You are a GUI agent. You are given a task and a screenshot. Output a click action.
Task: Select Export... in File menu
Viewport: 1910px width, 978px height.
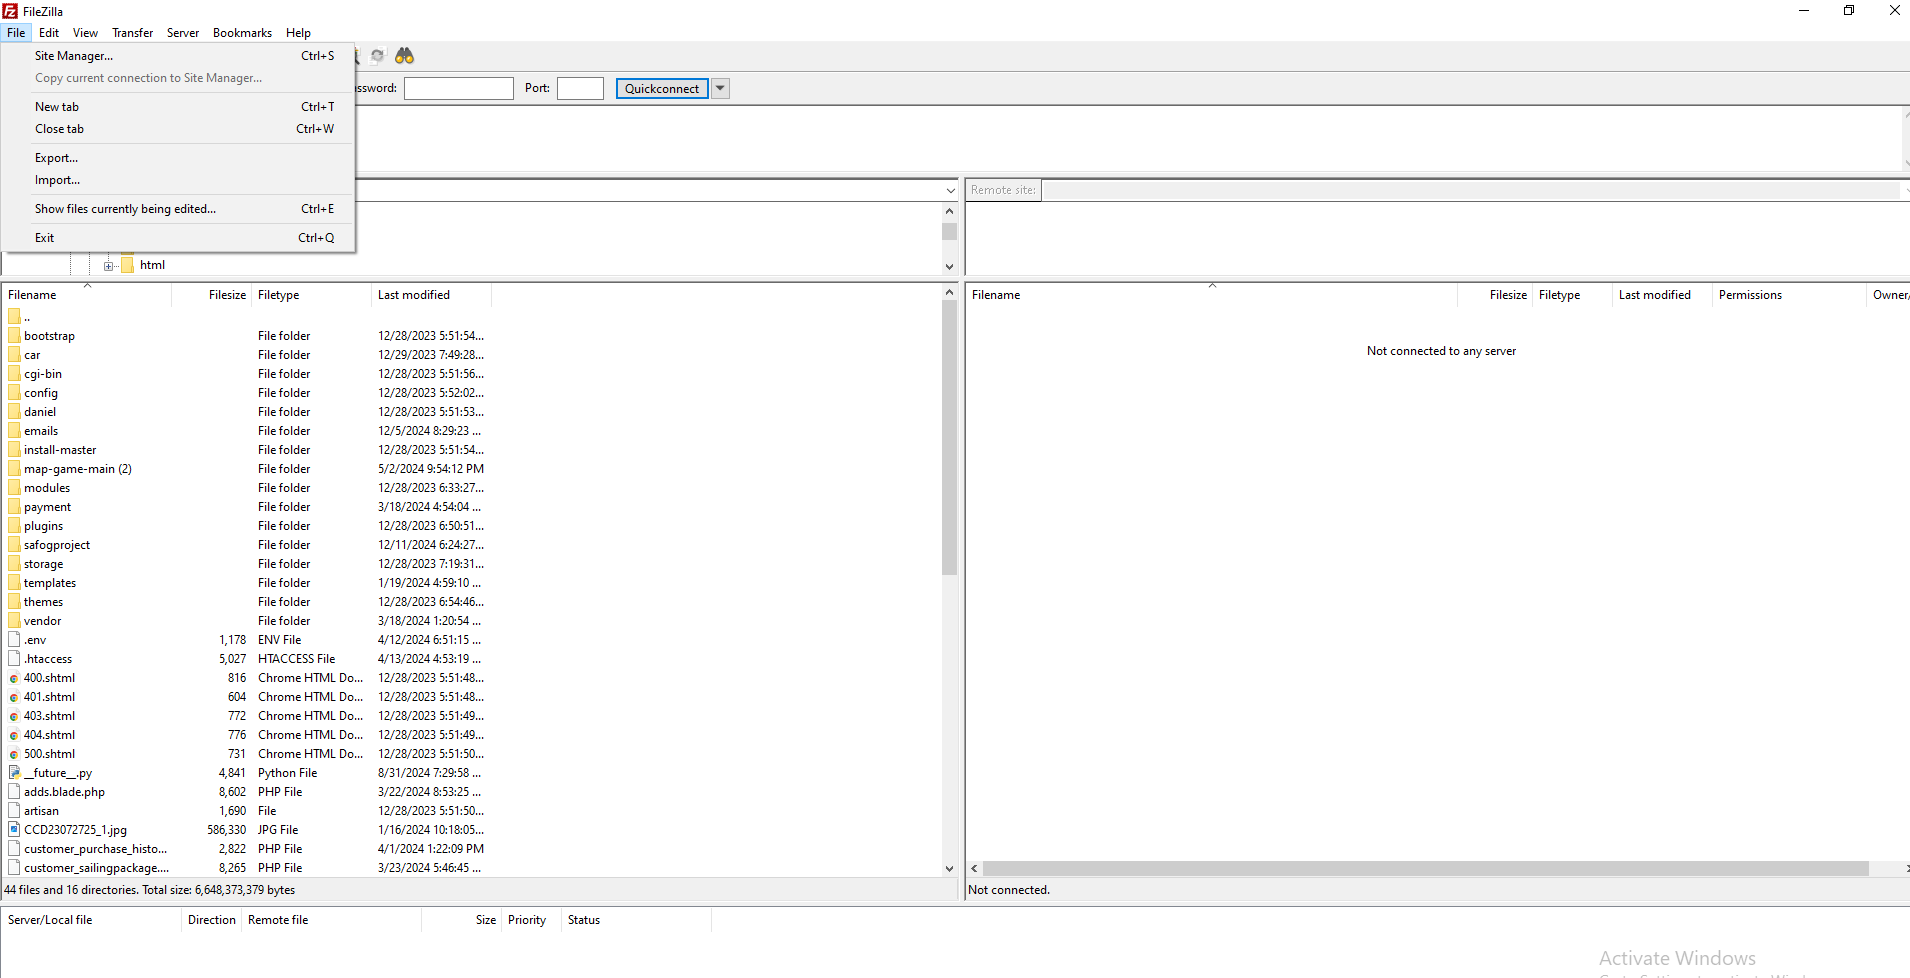pos(178,158)
